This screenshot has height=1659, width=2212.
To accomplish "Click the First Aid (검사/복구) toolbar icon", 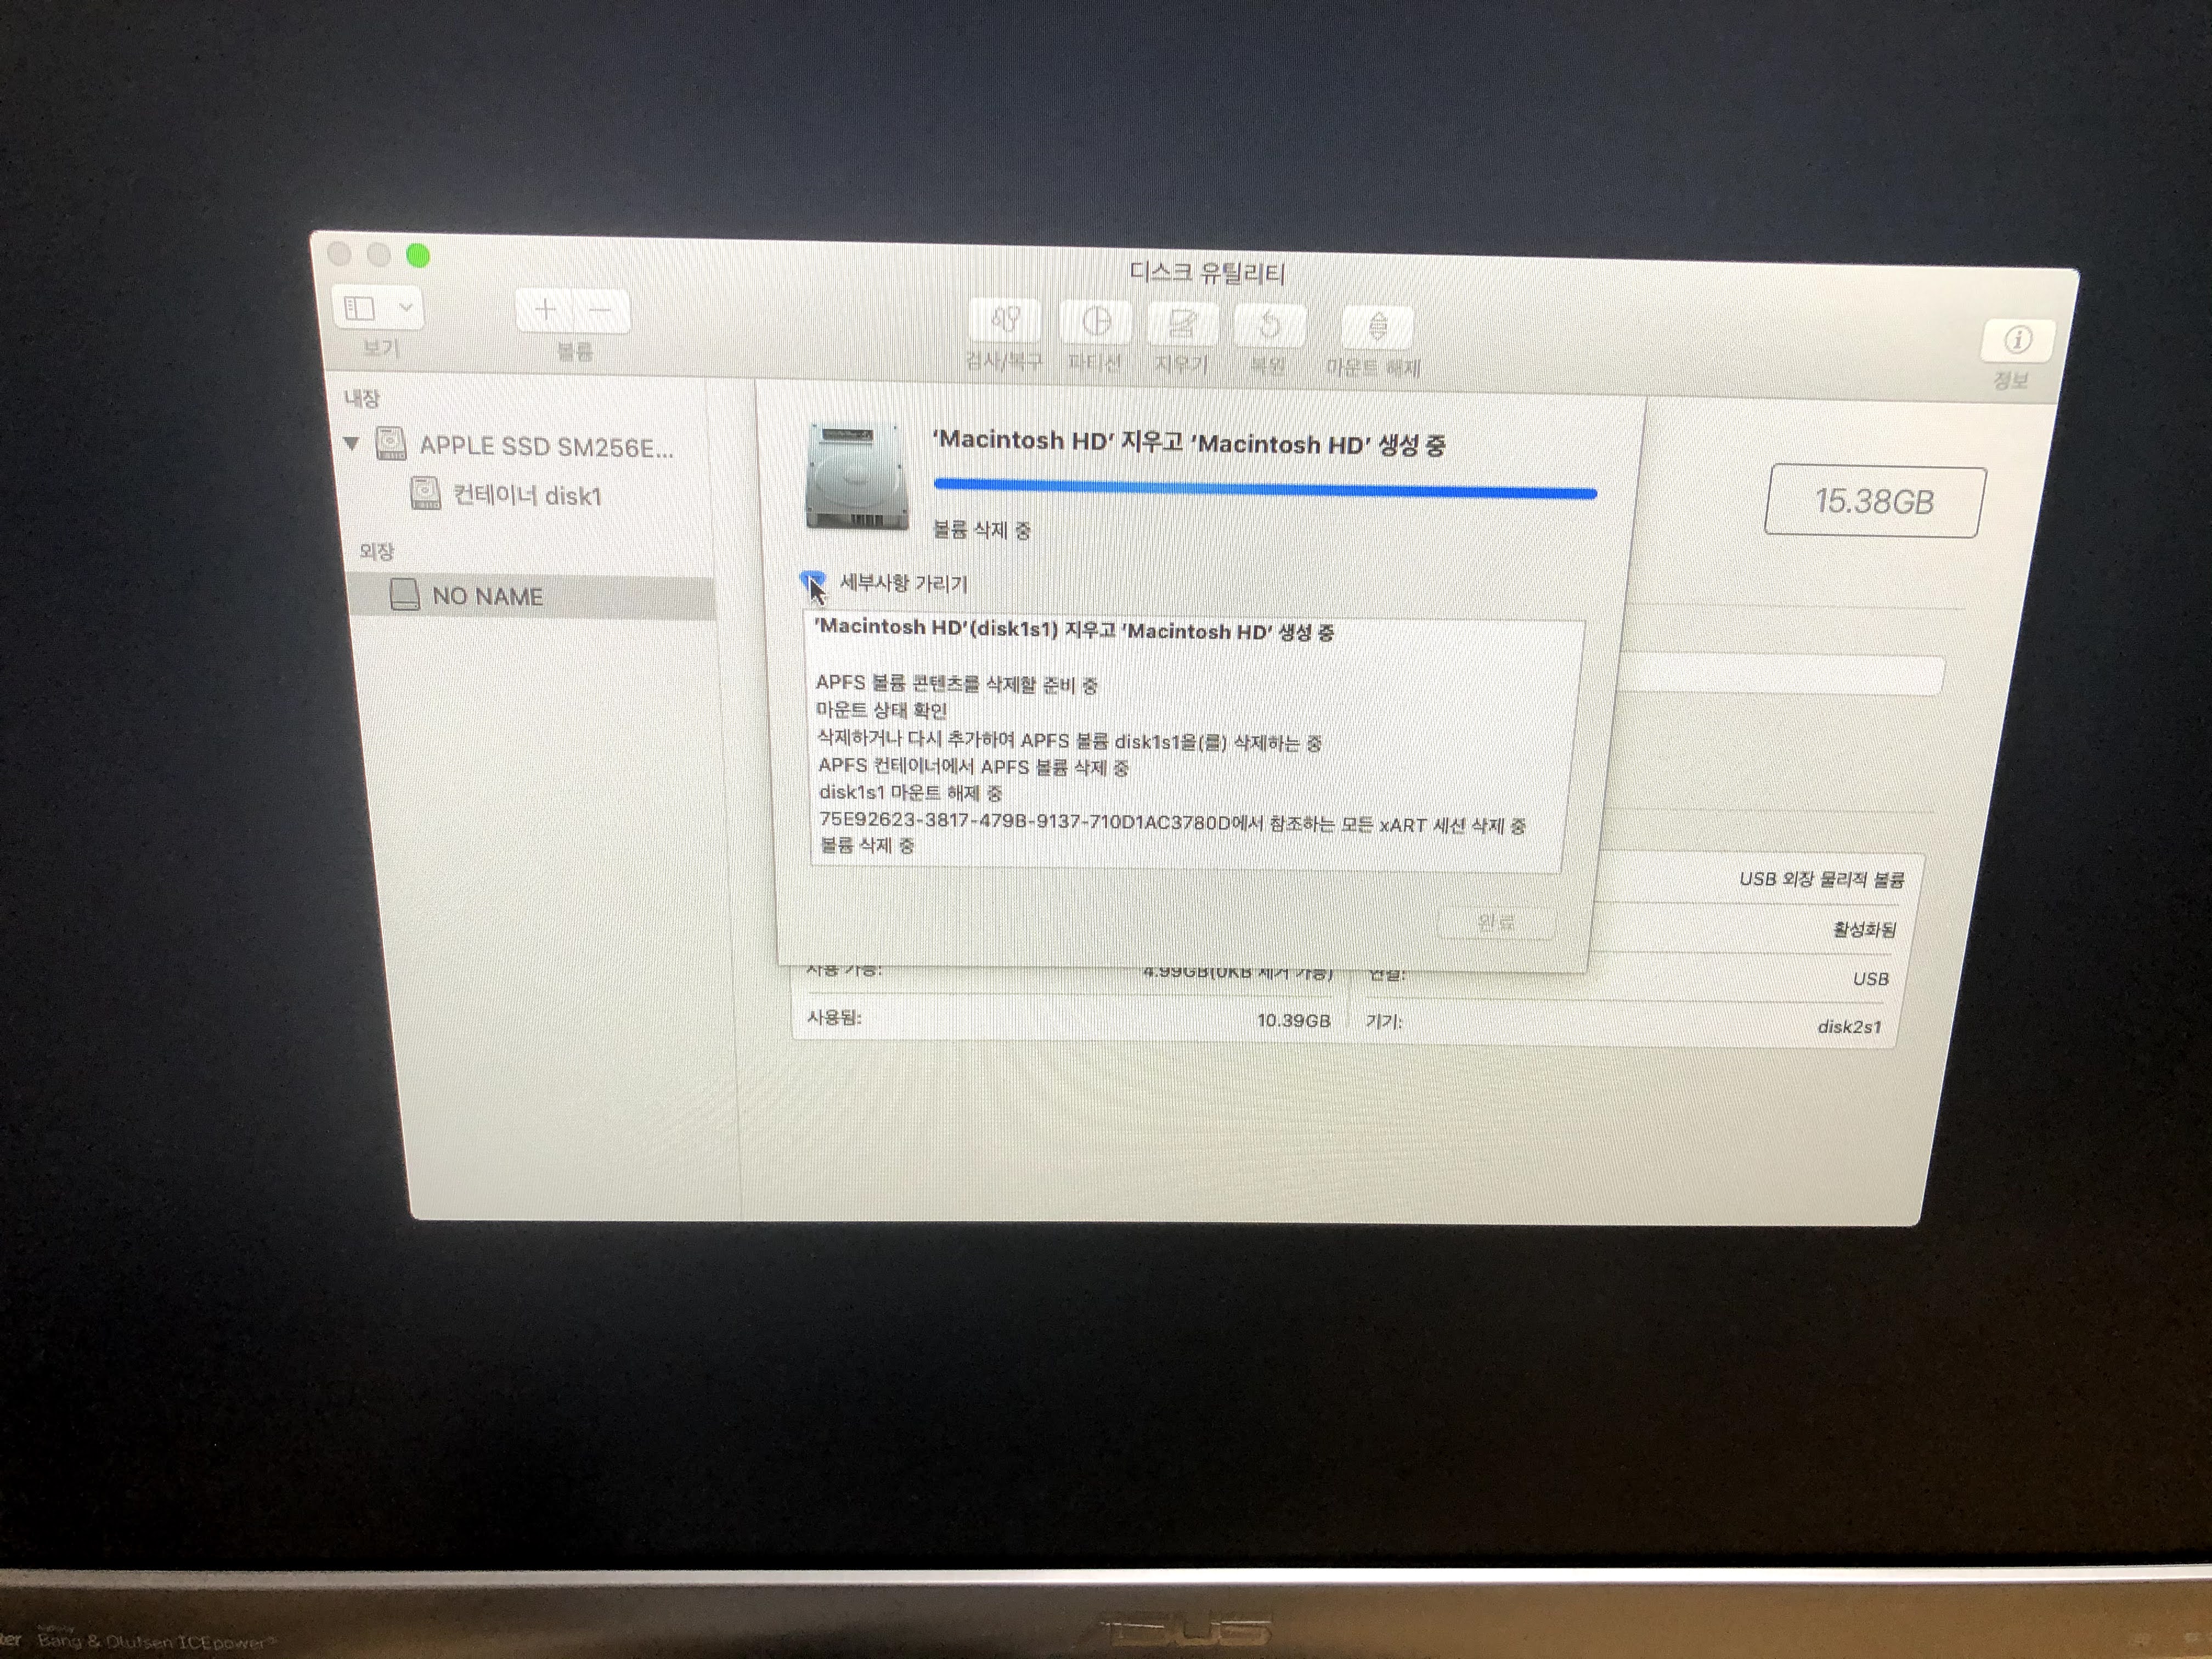I will (1005, 320).
